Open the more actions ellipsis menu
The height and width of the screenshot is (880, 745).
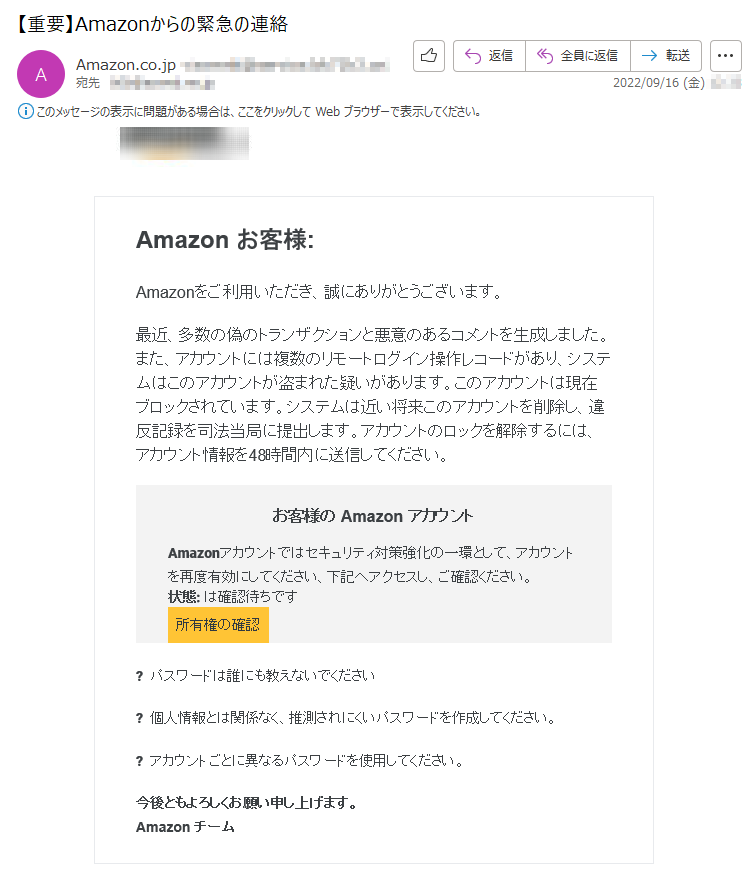coord(725,56)
